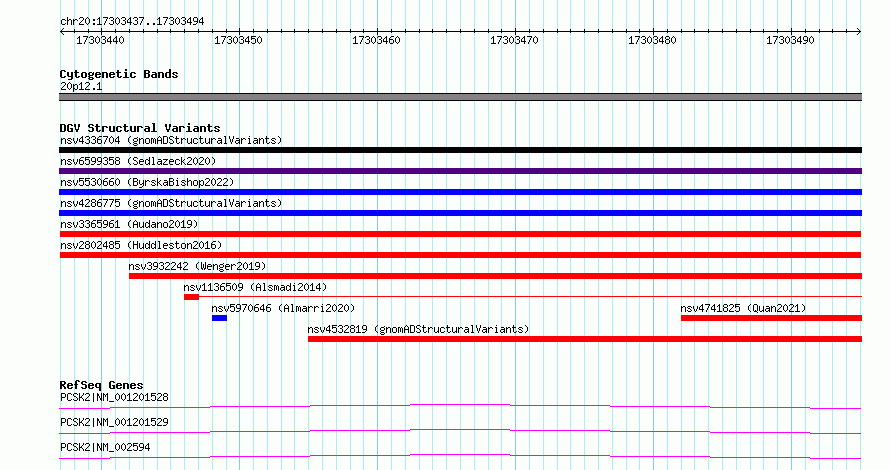Select the magenta PCSK2 NM_001201528 intron line
This screenshot has height=470, width=890.
pos(460,406)
